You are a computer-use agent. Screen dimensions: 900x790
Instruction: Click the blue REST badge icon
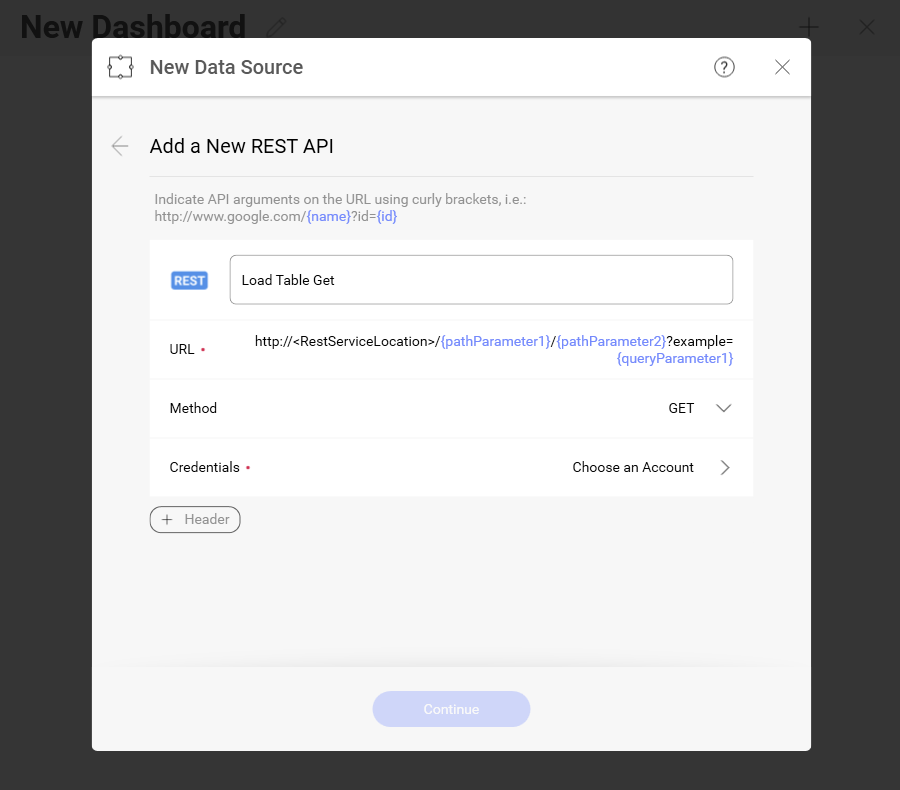189,281
